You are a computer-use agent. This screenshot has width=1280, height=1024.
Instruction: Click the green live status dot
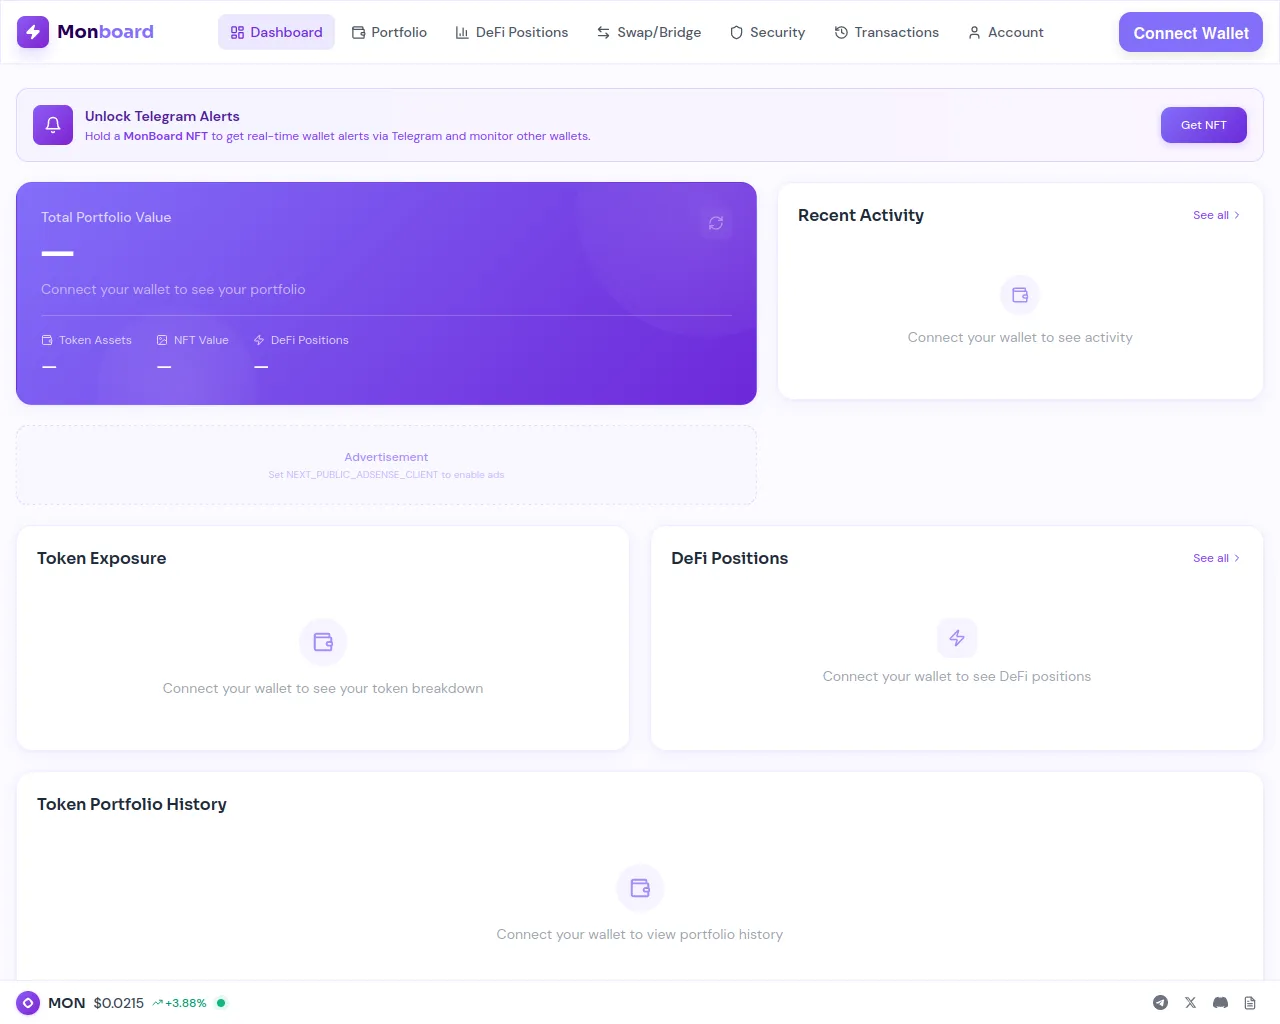(x=221, y=1003)
